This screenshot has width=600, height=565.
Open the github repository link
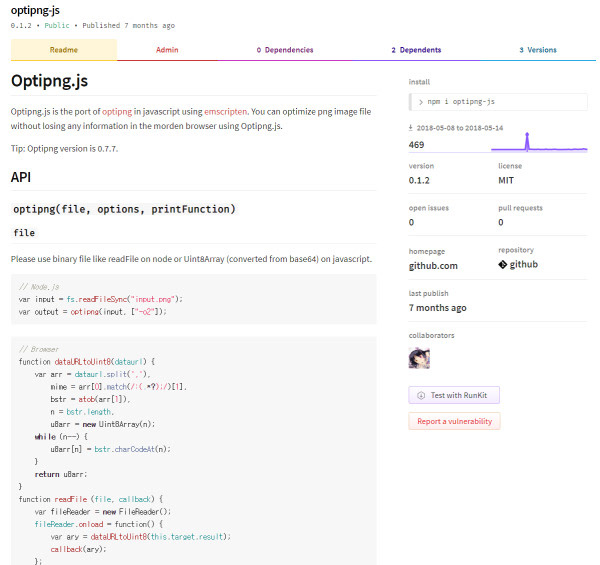[523, 264]
